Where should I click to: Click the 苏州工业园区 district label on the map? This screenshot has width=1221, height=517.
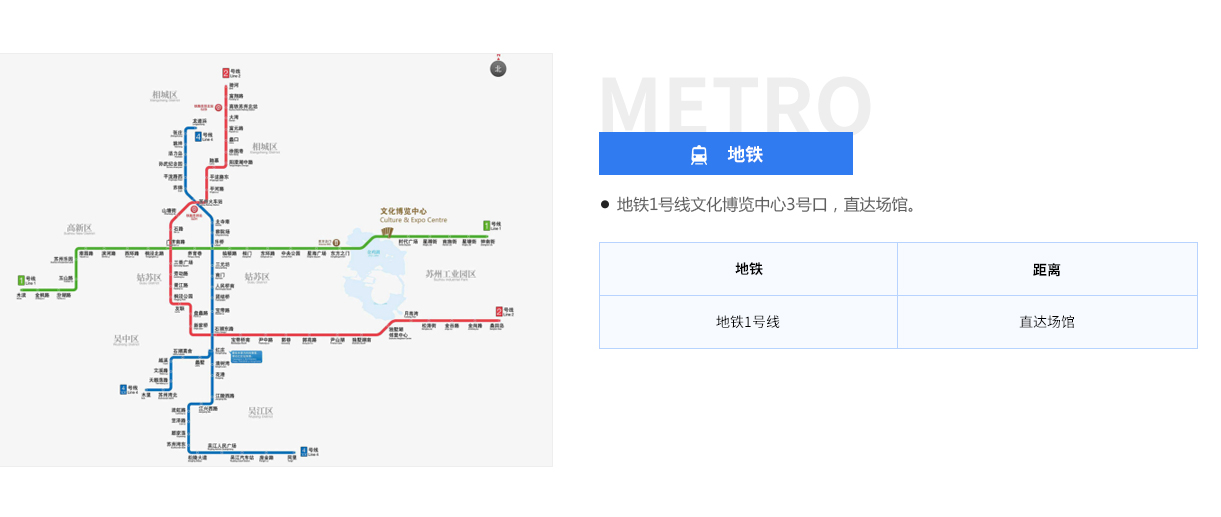(x=450, y=274)
